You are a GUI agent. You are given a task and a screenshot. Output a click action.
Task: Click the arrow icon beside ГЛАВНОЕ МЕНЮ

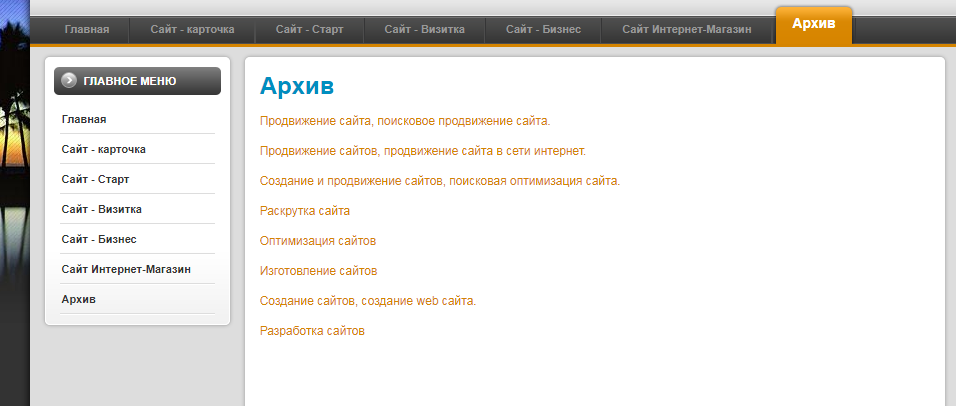(69, 81)
